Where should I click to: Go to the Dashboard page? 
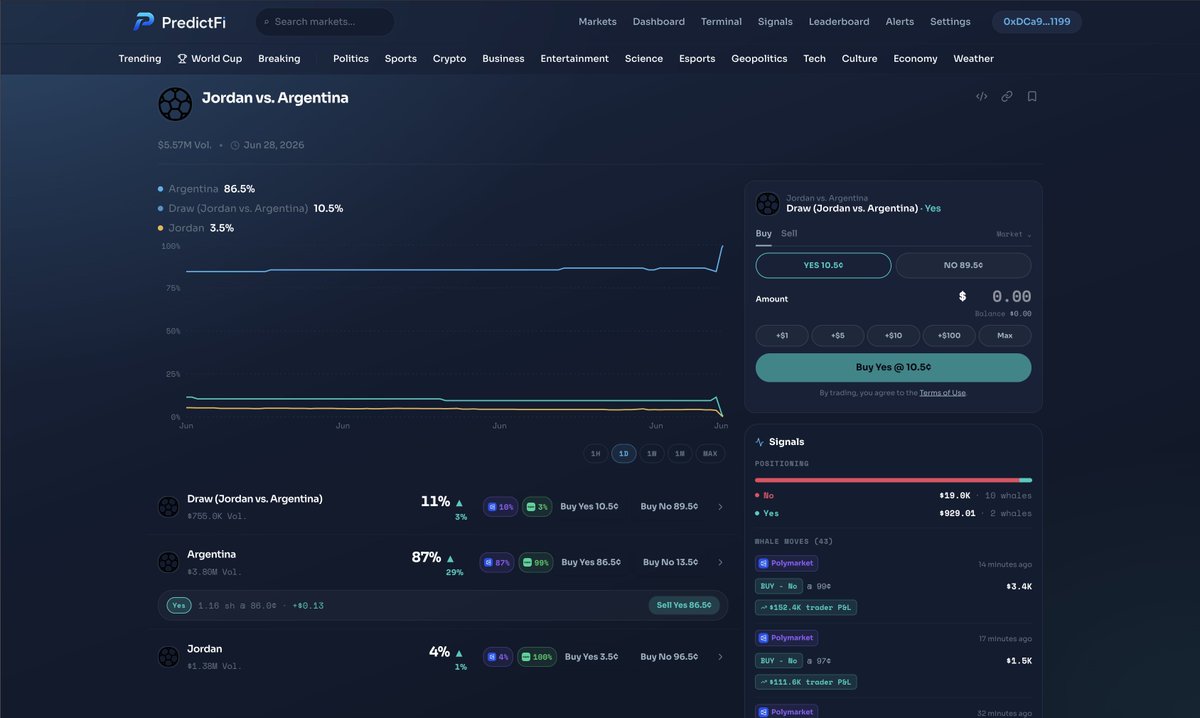point(658,22)
